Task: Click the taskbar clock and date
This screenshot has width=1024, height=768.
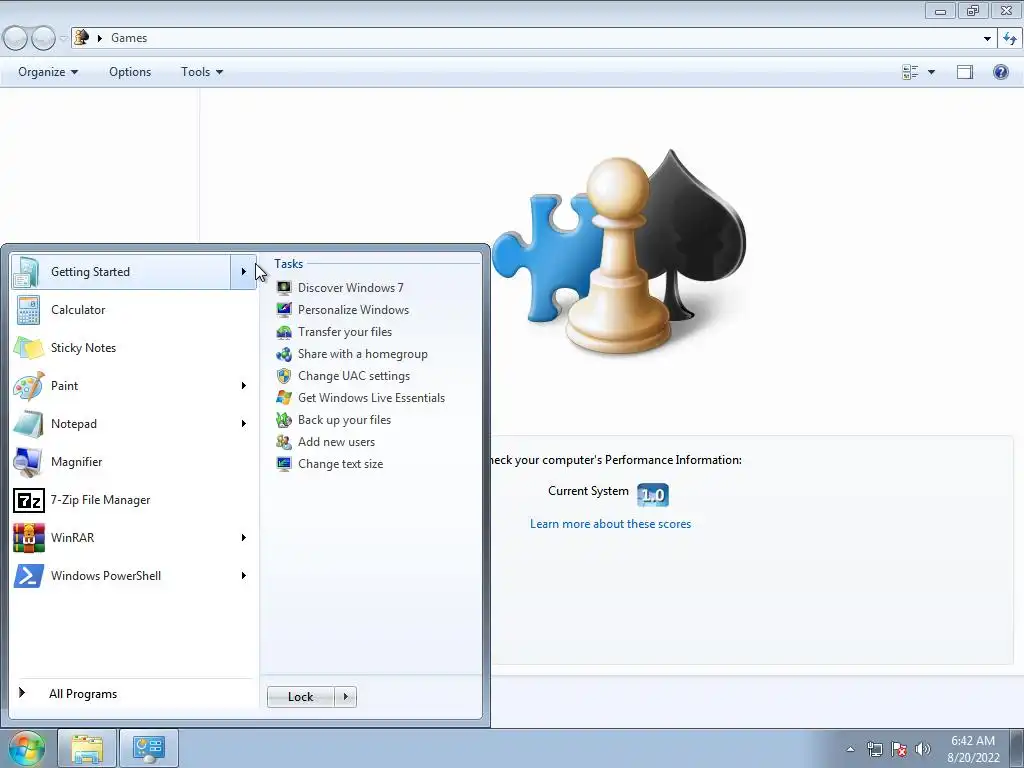Action: pos(973,749)
